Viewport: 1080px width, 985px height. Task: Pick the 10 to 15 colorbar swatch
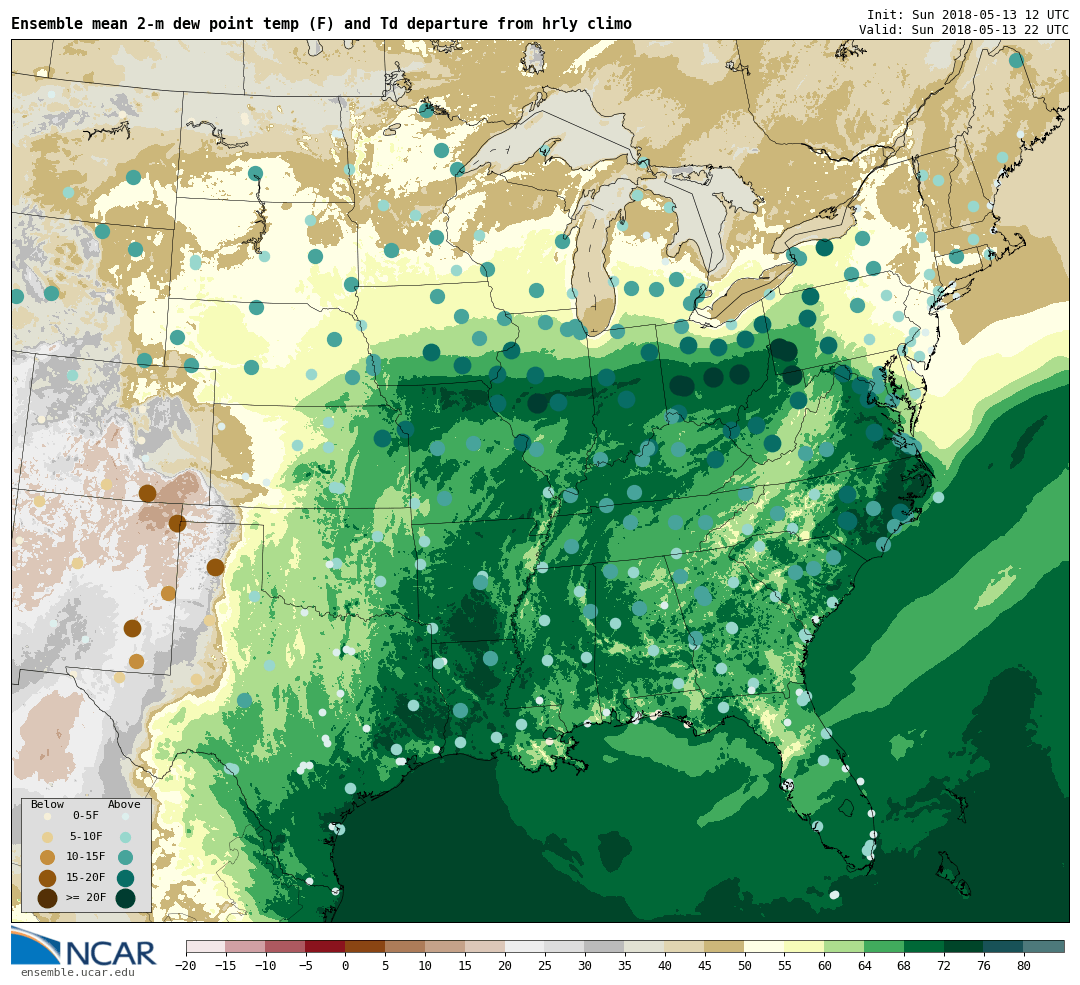click(446, 946)
